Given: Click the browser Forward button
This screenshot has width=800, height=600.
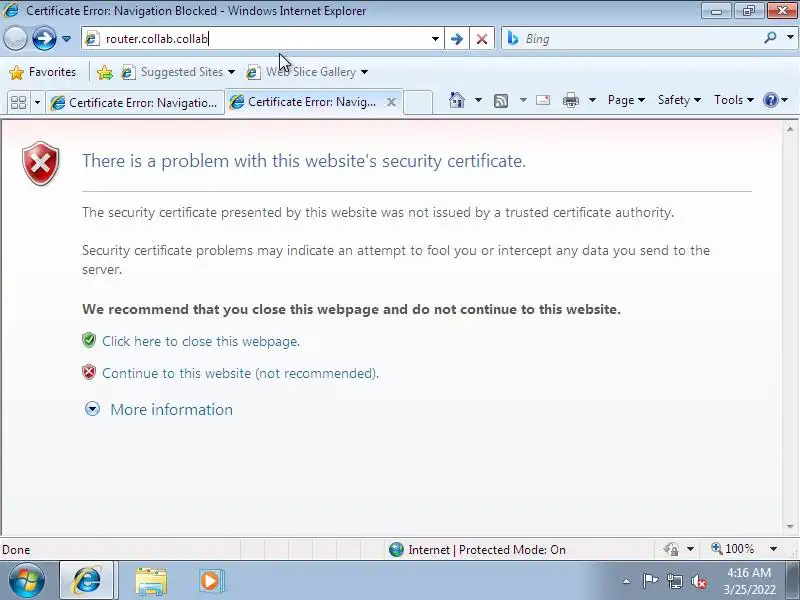Looking at the screenshot, I should point(44,39).
